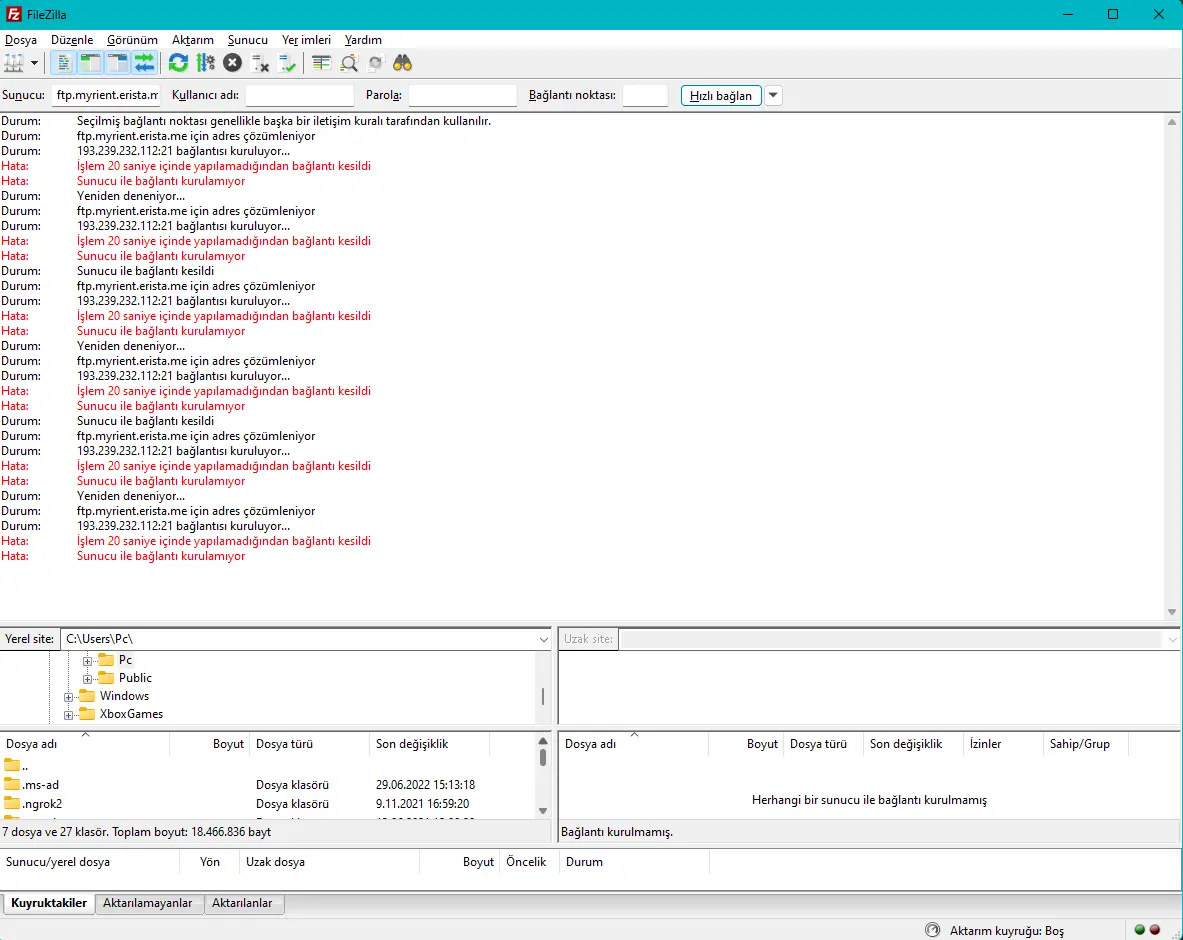Viewport: 1183px width, 940px height.
Task: Toggle local directory tree display
Action: coord(91,63)
